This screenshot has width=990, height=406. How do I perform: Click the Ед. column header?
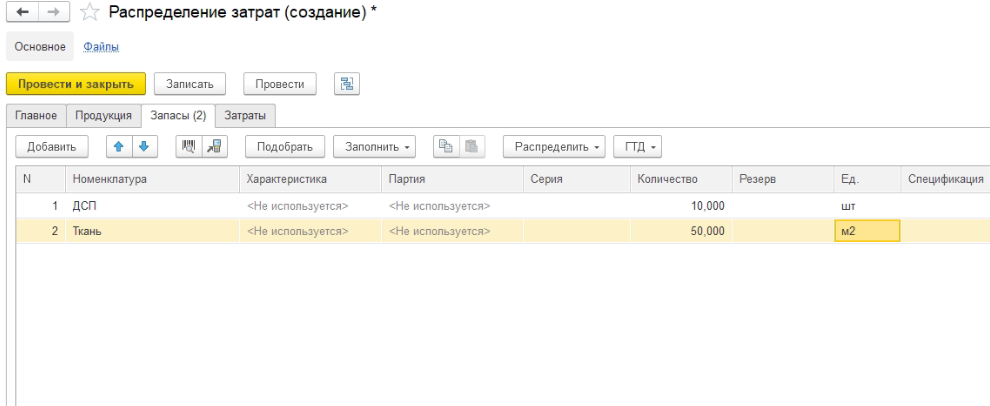pos(867,179)
